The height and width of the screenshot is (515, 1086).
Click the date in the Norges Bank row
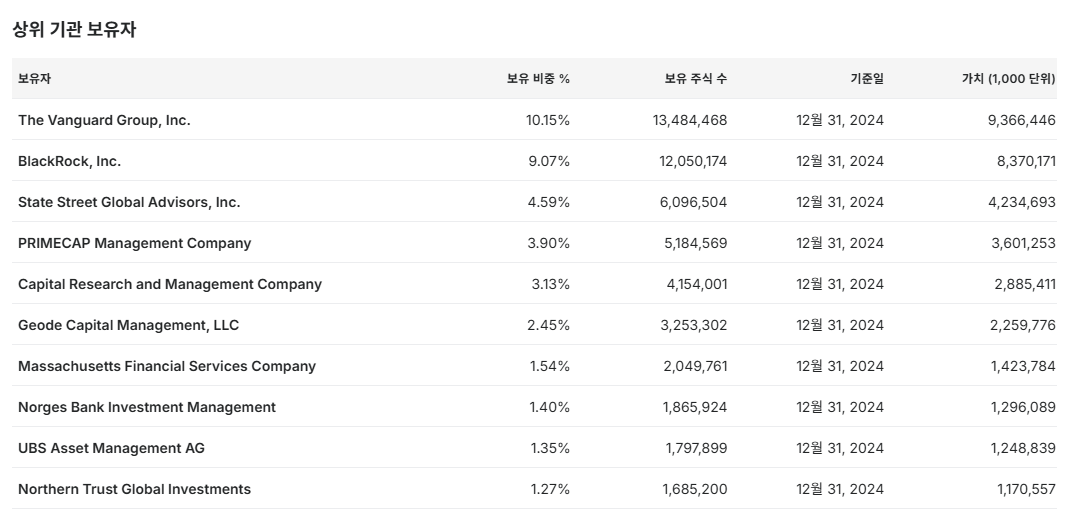[840, 407]
